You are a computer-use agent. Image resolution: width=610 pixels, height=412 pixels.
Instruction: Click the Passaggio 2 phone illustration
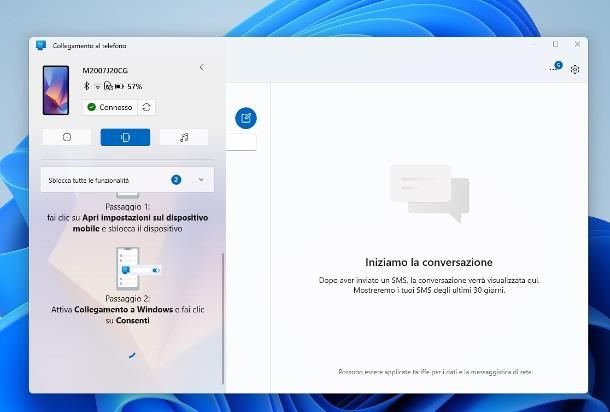coord(138,268)
